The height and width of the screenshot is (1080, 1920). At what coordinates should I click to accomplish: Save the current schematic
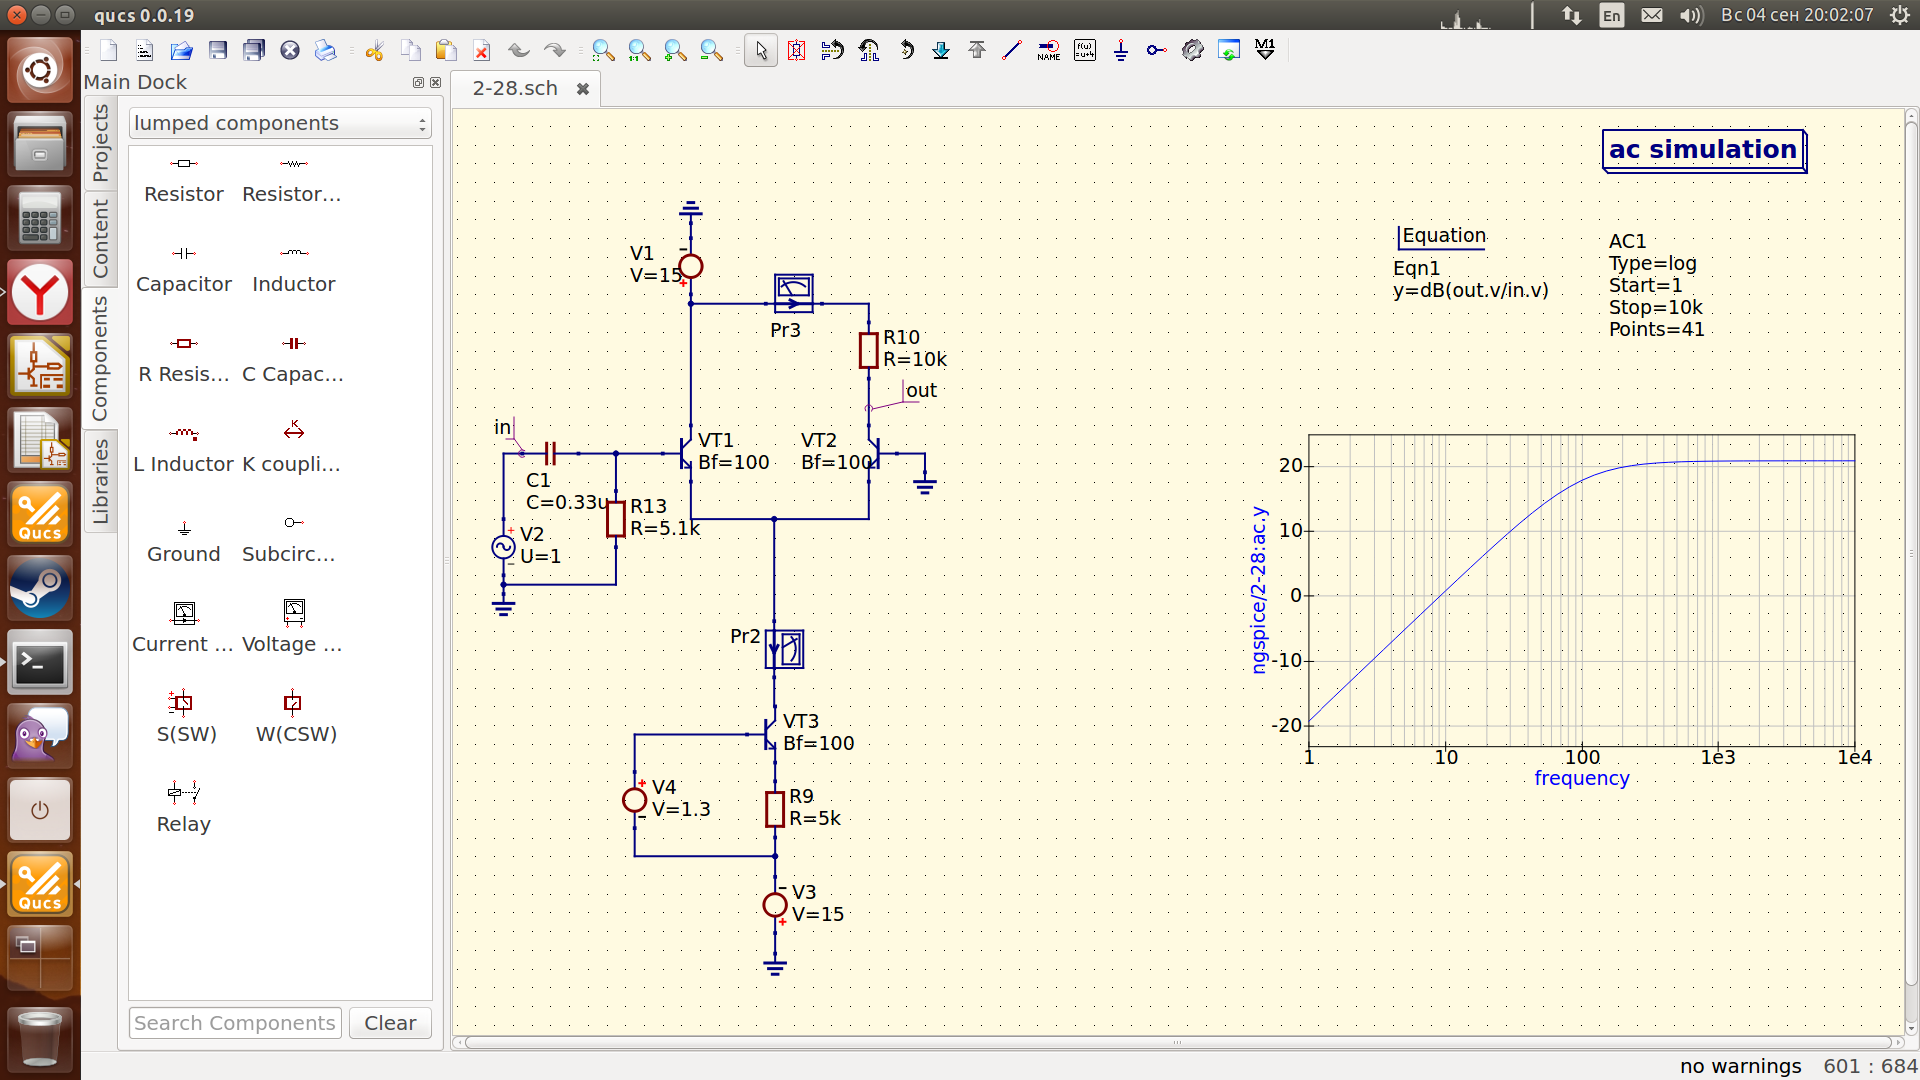pos(218,50)
